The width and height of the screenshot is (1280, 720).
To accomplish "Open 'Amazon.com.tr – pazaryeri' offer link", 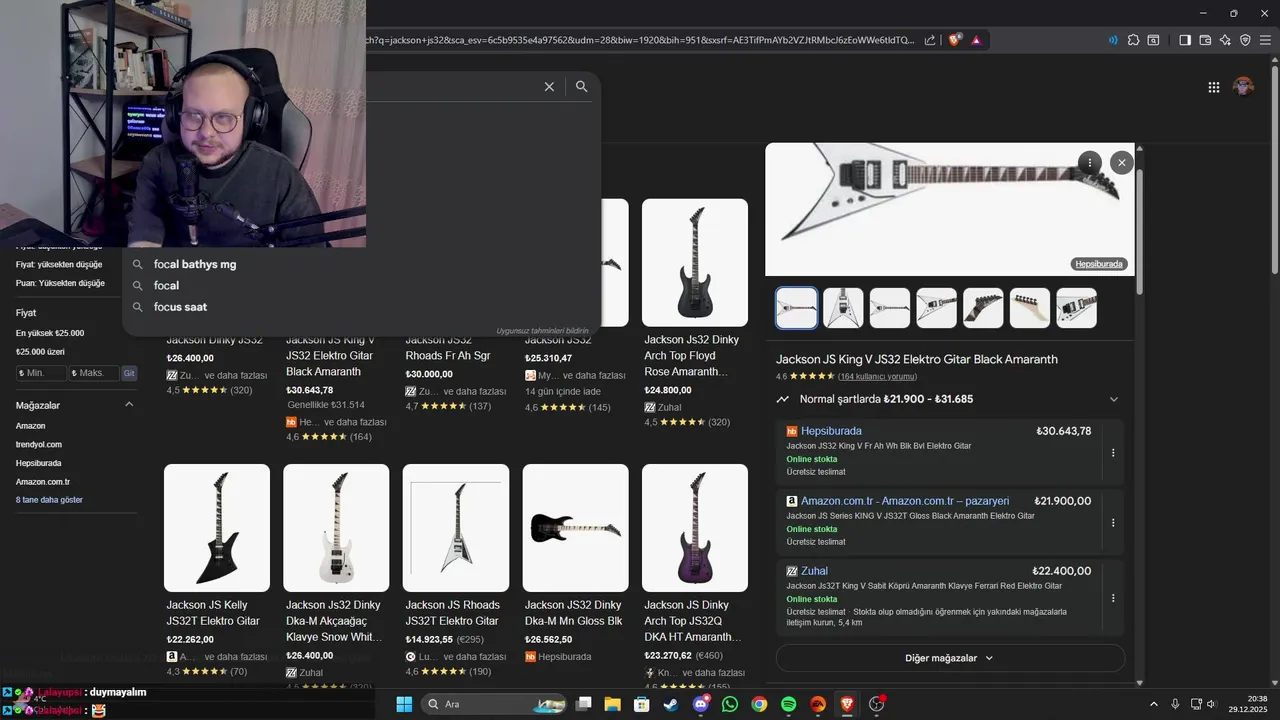I will click(x=905, y=501).
